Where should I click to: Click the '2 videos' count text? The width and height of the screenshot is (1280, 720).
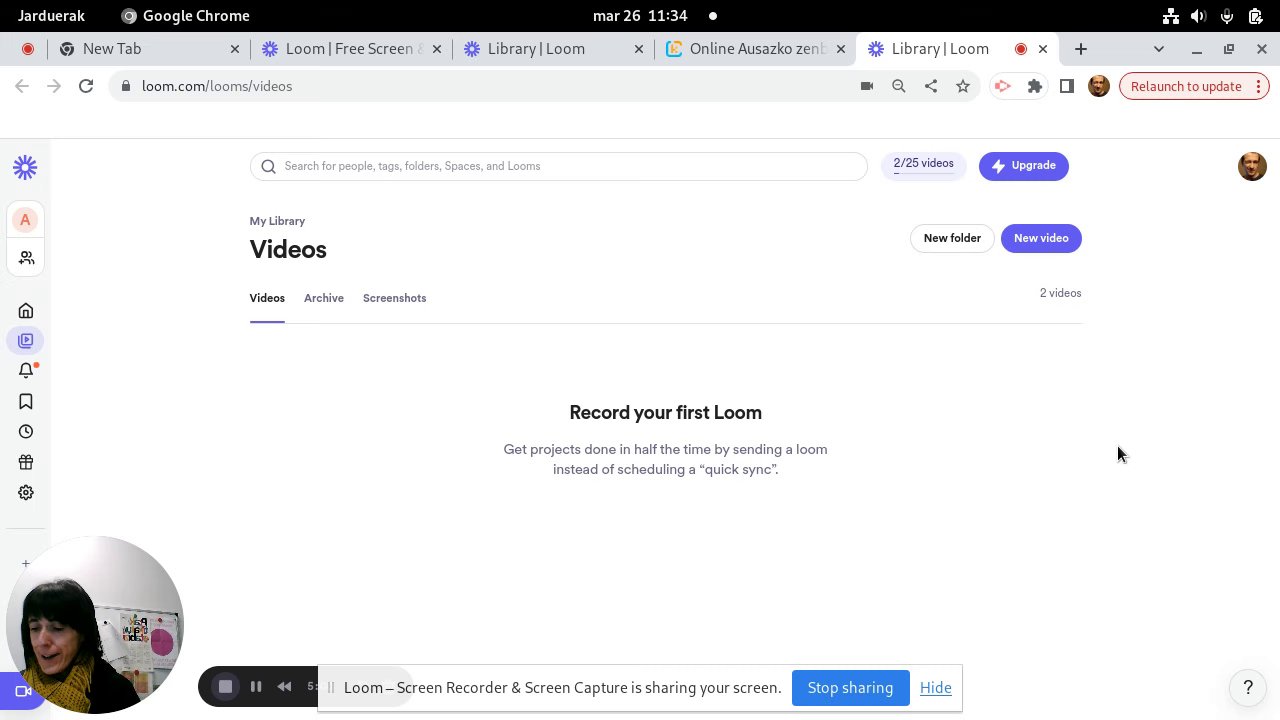(1060, 293)
